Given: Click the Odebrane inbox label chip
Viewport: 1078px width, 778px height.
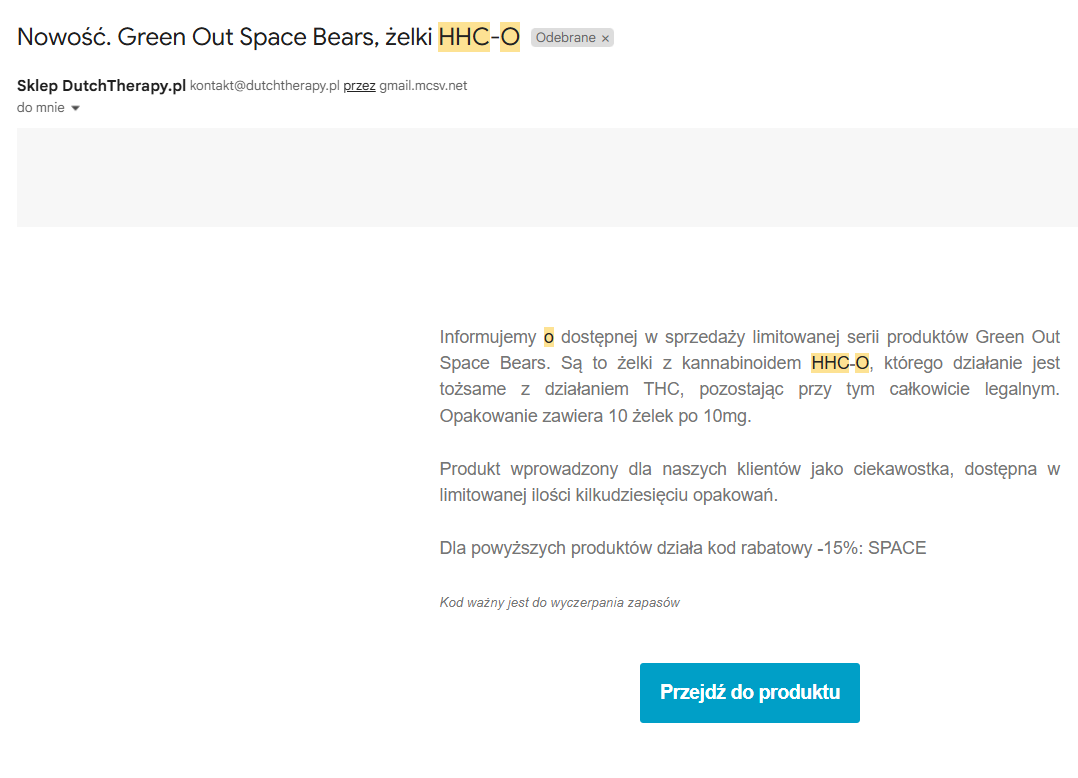Looking at the screenshot, I should [x=565, y=38].
